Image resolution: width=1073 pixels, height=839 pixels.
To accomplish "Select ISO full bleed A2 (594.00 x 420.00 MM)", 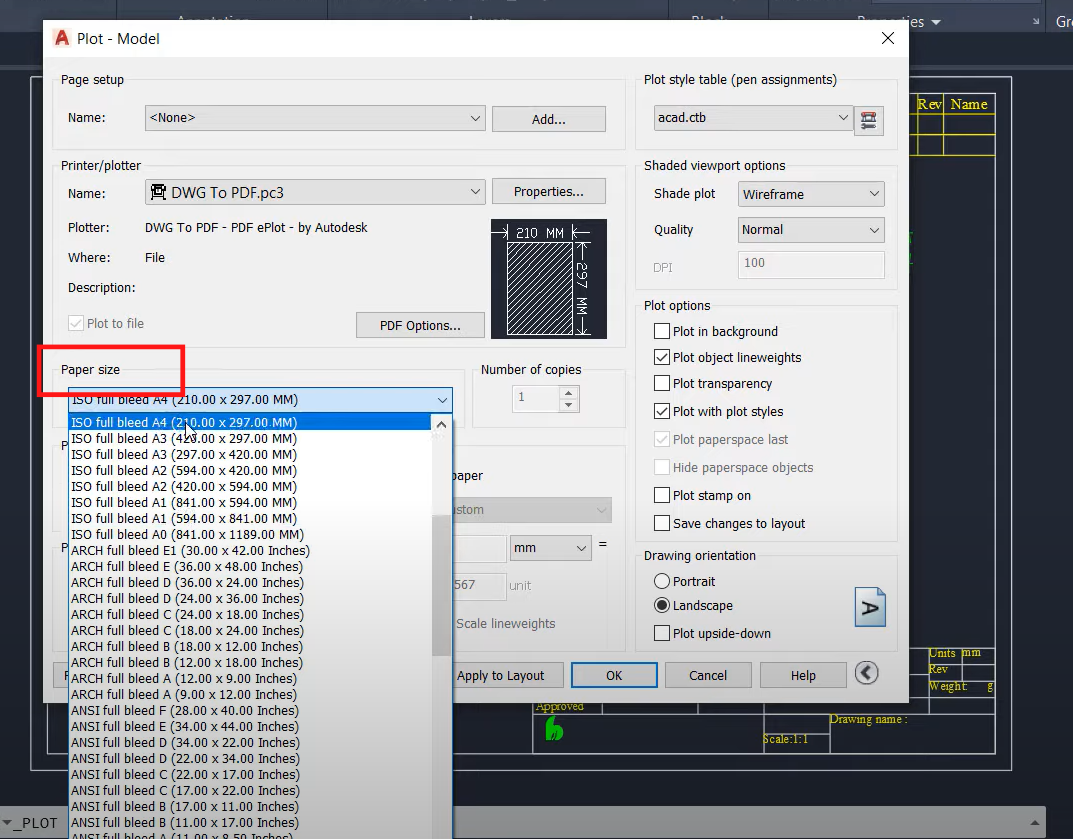I will [x=250, y=470].
